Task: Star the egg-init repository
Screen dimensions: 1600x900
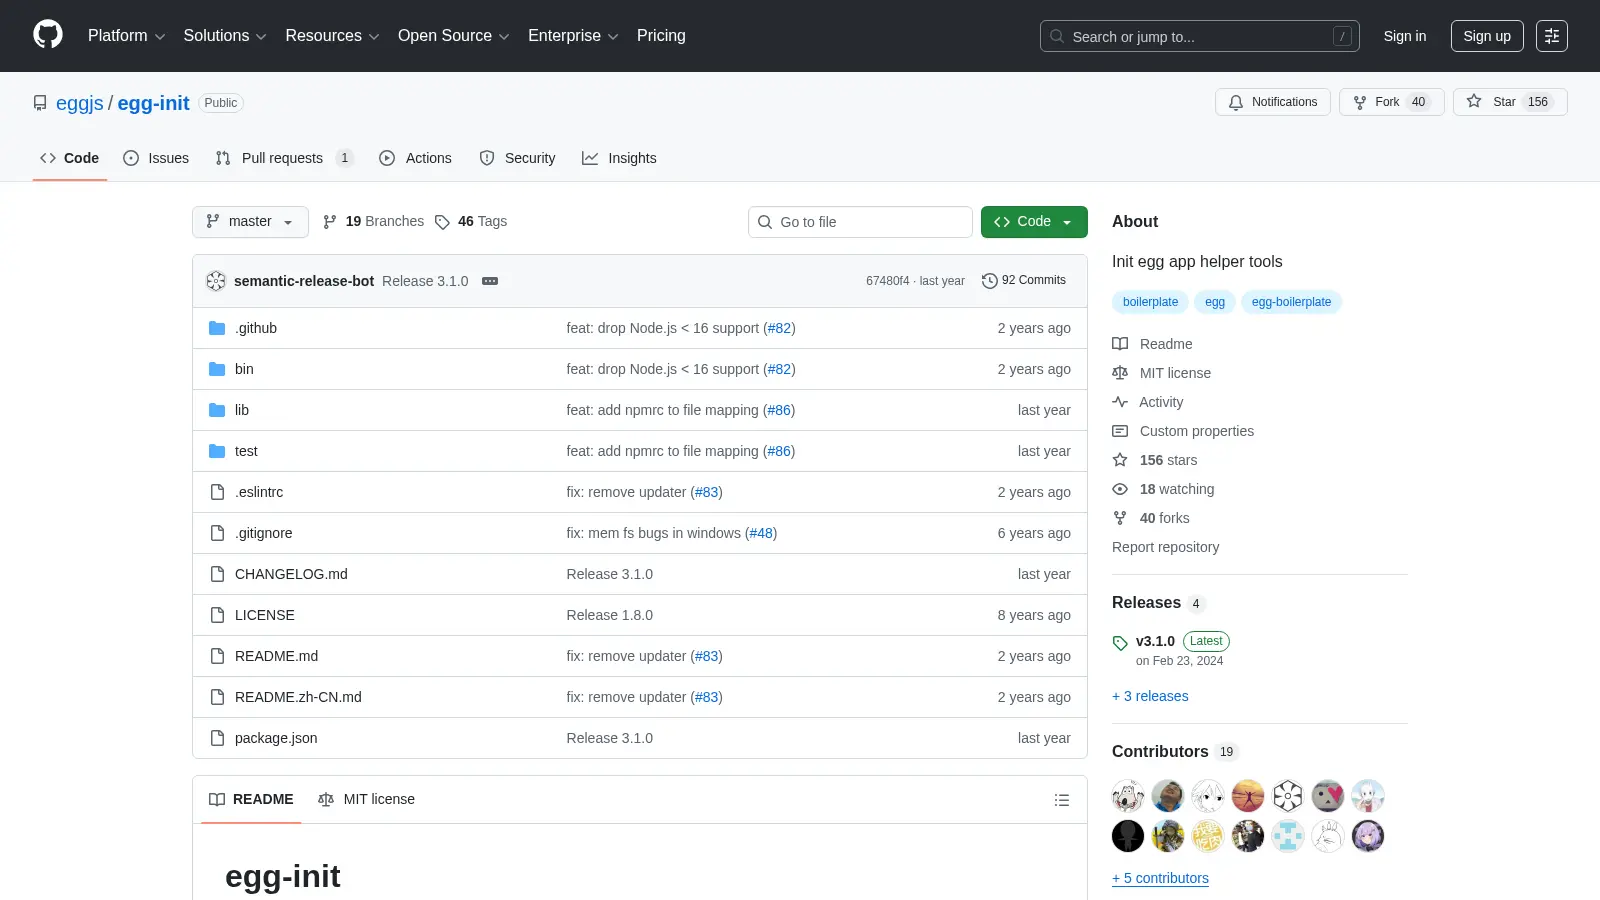Action: [x=1510, y=102]
